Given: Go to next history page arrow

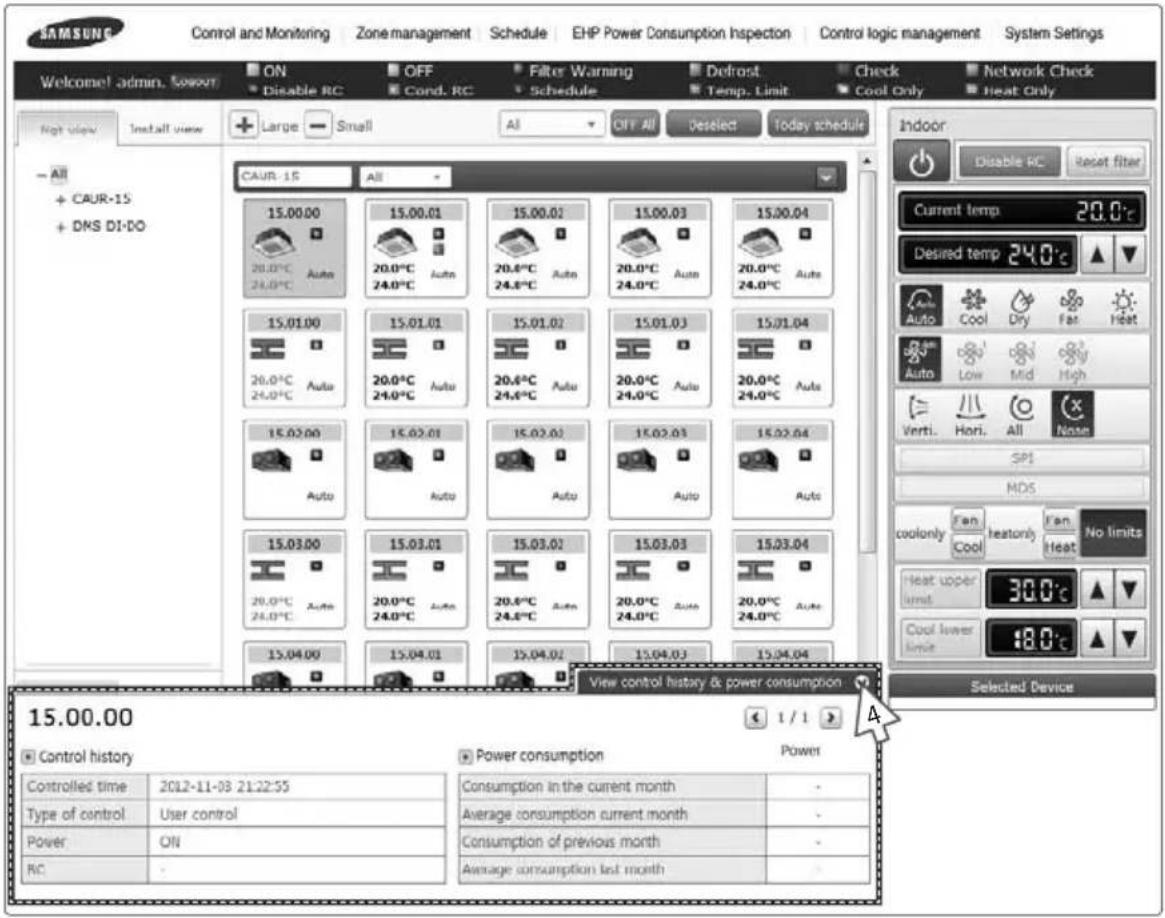Looking at the screenshot, I should (x=831, y=717).
